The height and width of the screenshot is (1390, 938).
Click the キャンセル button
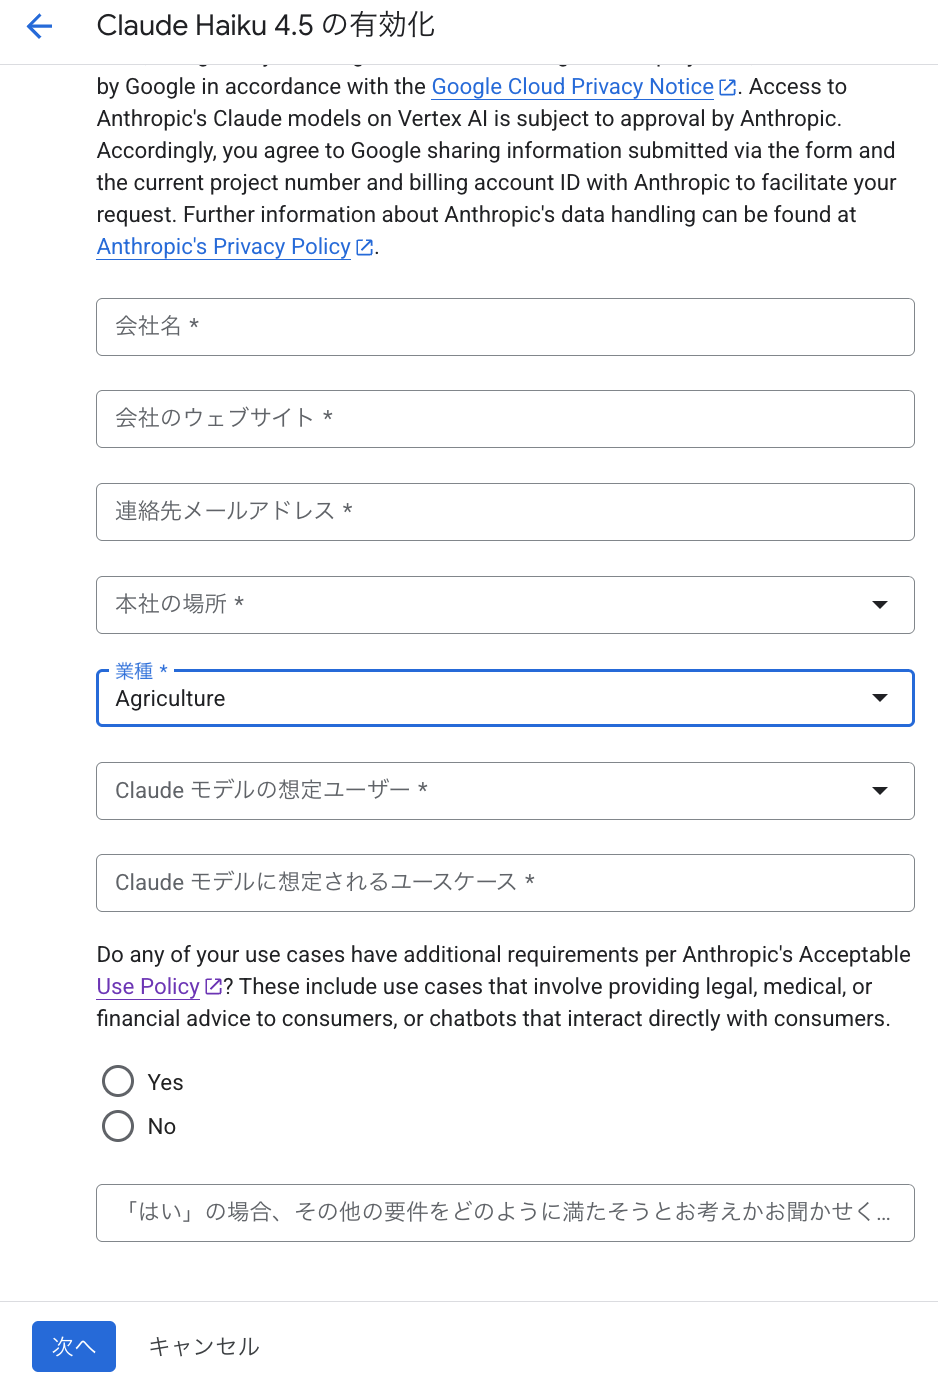pyautogui.click(x=204, y=1347)
